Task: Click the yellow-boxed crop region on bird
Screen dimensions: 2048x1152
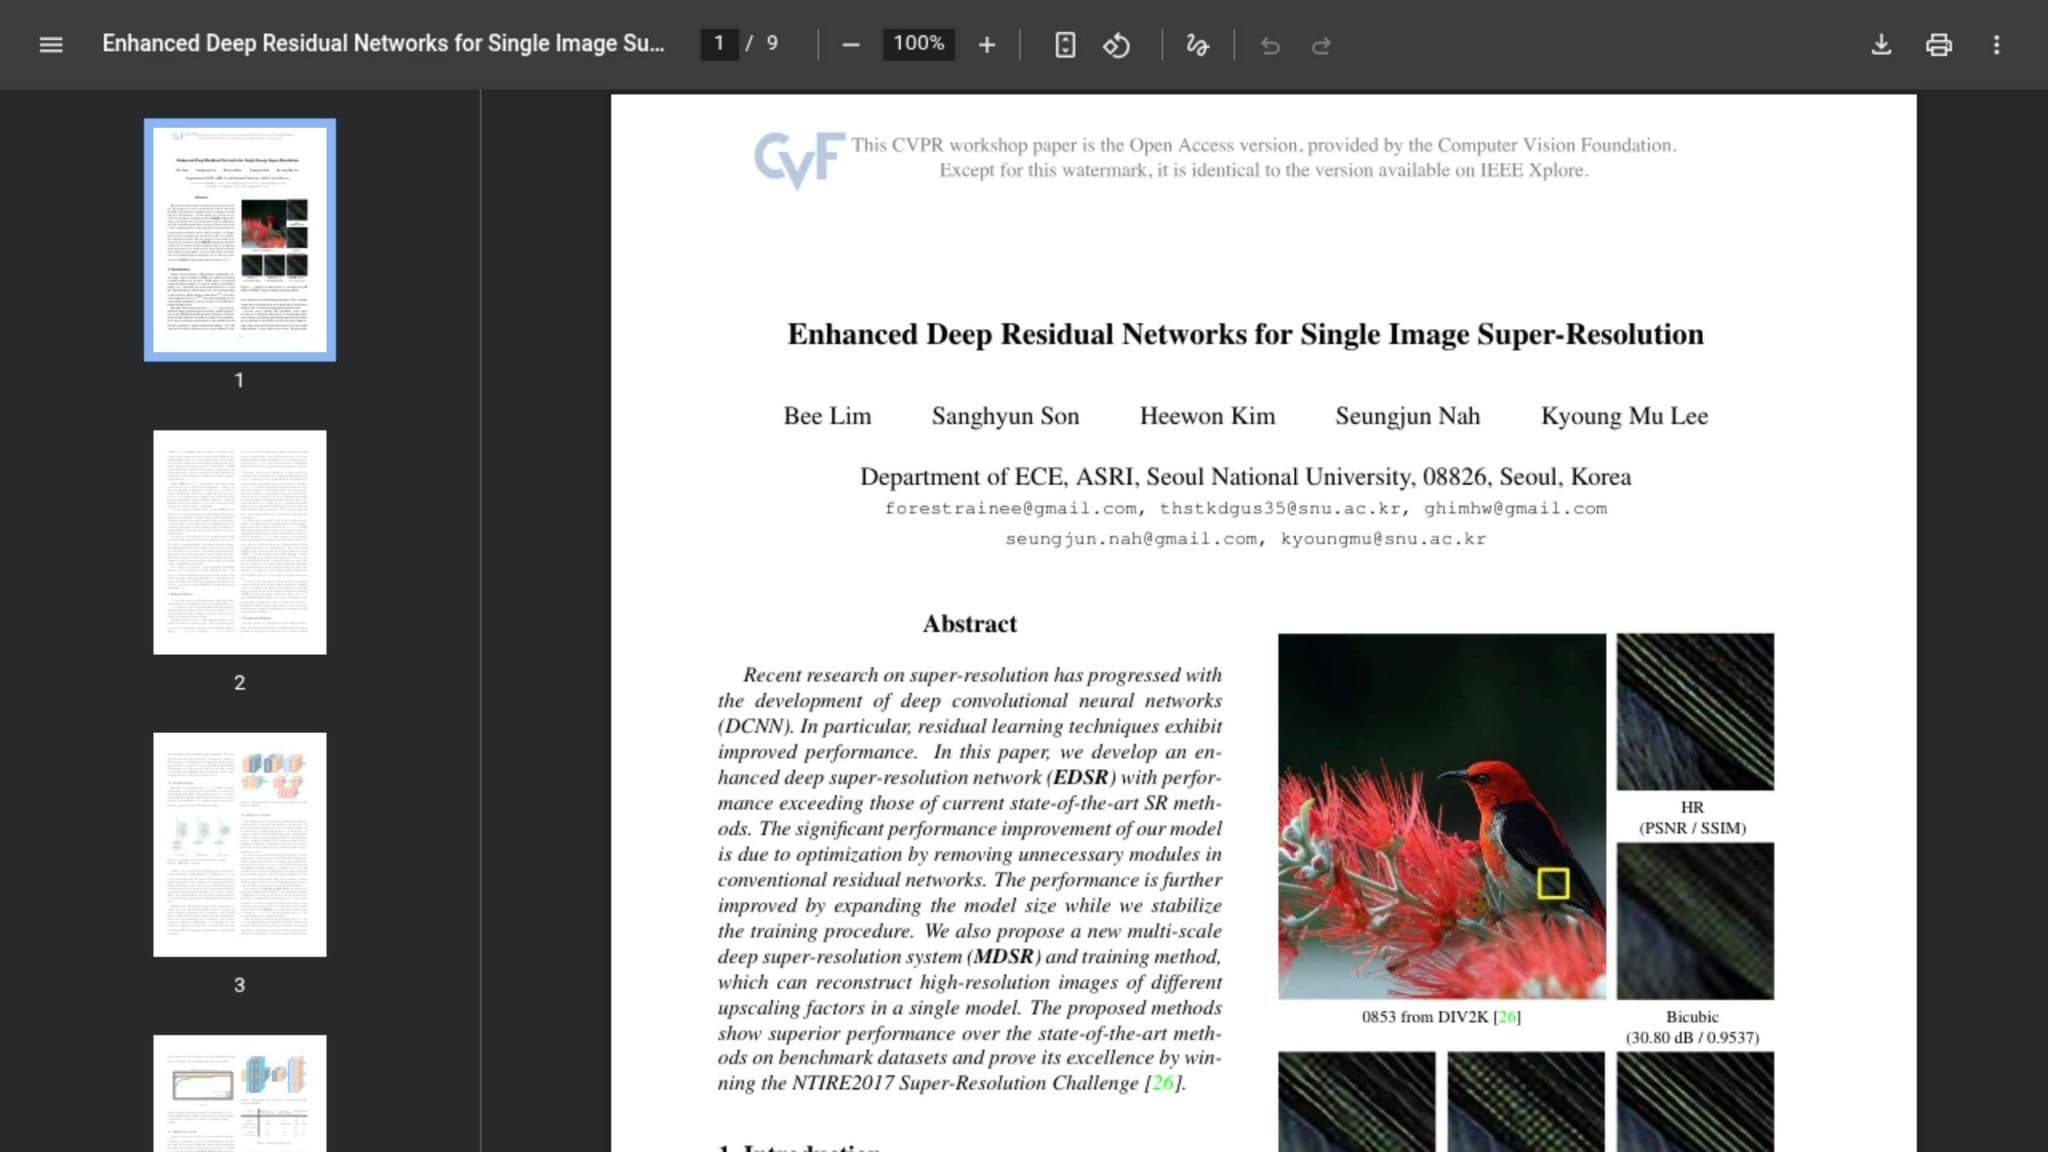Action: click(1553, 883)
